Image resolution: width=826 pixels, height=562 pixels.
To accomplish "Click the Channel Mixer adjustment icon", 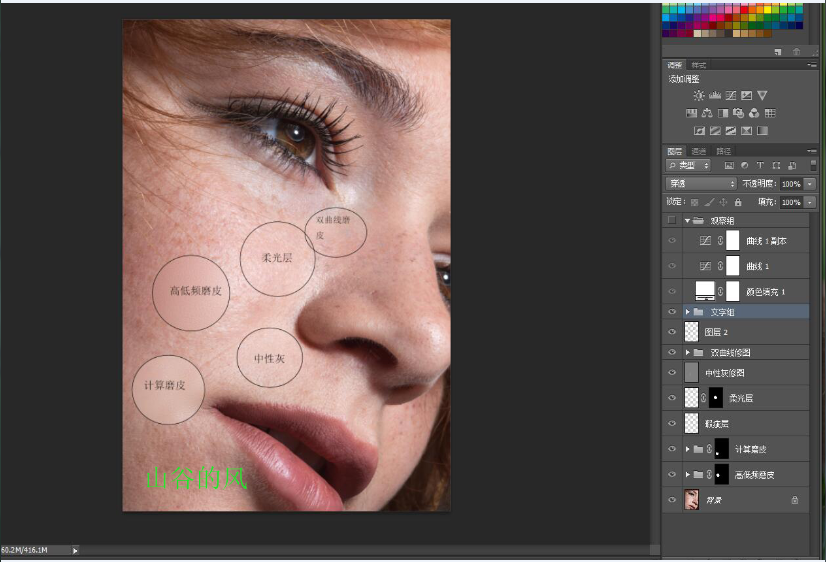I will pos(755,113).
